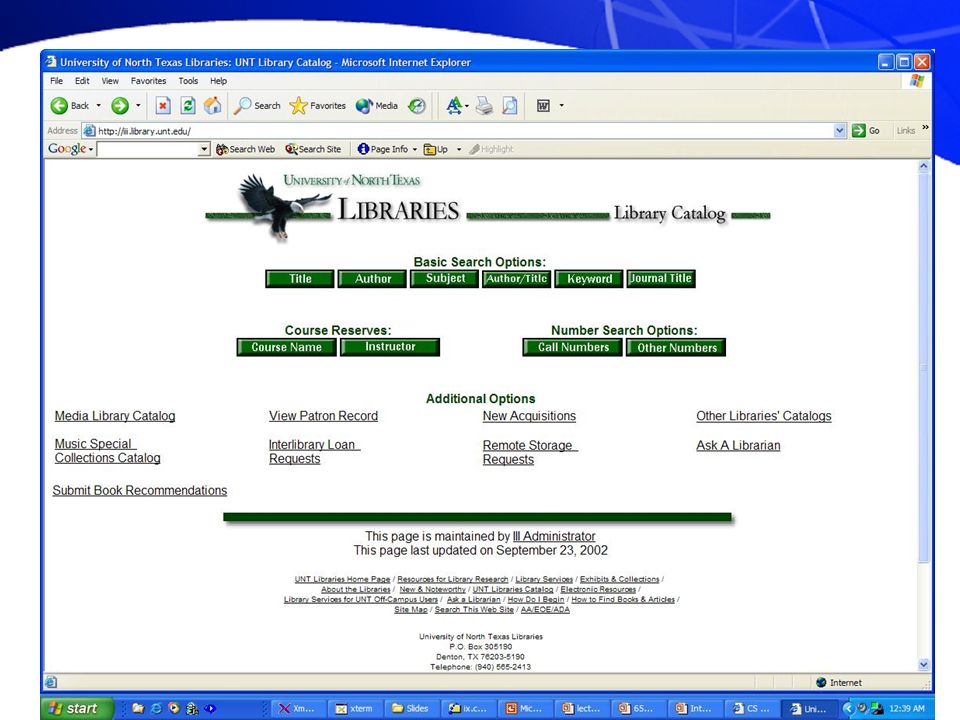Click the vertical scrollbar up arrow
The image size is (960, 720).
(x=924, y=166)
